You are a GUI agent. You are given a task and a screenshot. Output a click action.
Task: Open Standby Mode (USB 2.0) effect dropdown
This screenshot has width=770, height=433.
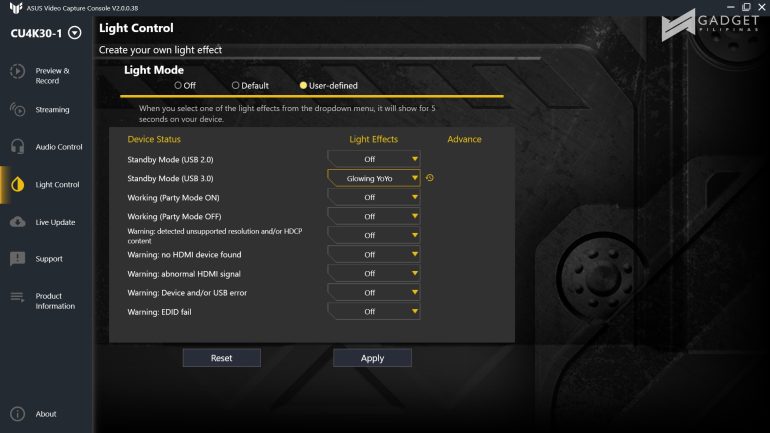[x=374, y=159]
